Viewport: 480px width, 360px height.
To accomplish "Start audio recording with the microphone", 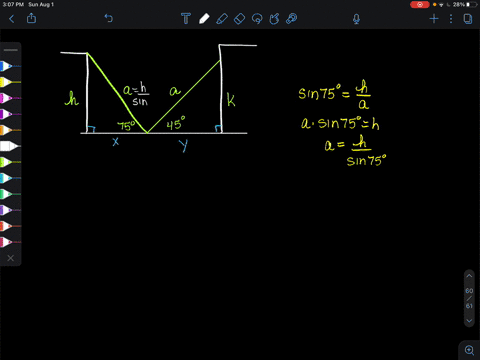I will [x=356, y=19].
